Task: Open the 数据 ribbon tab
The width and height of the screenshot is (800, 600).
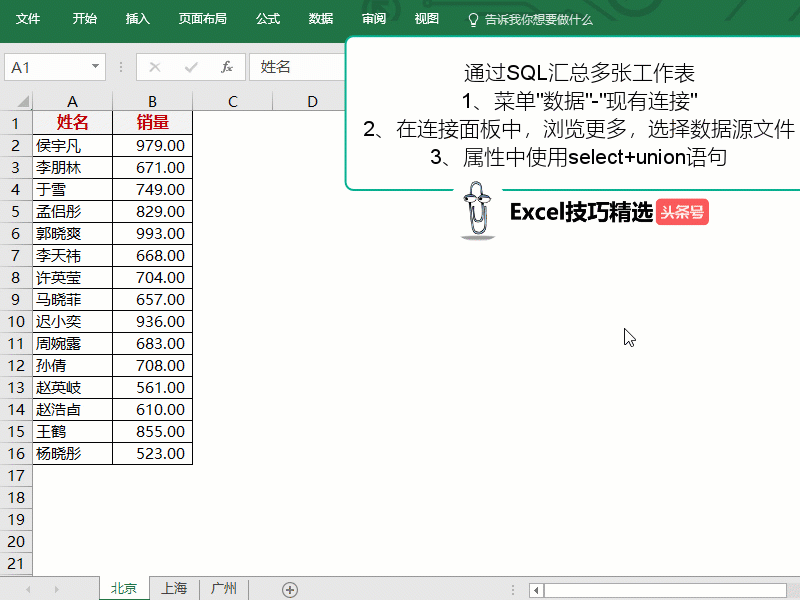Action: (321, 19)
